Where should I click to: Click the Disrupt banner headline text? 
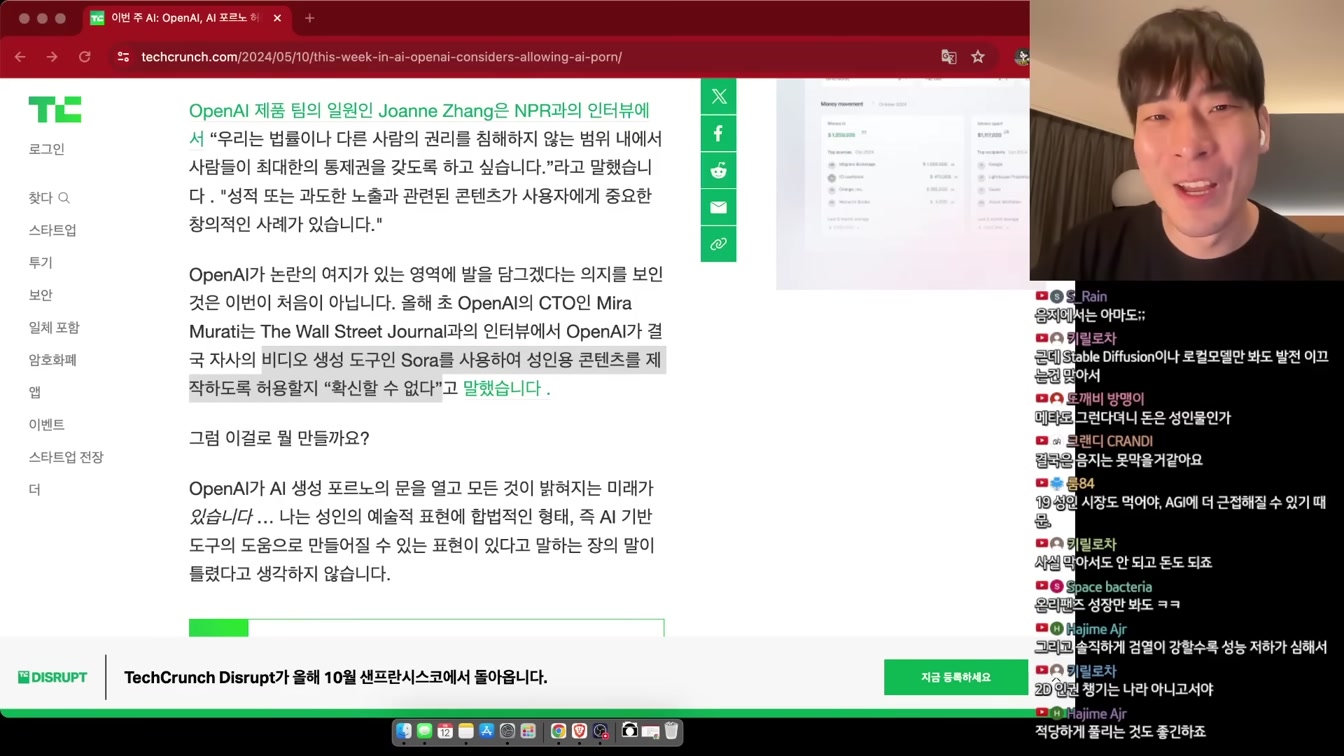(x=336, y=677)
